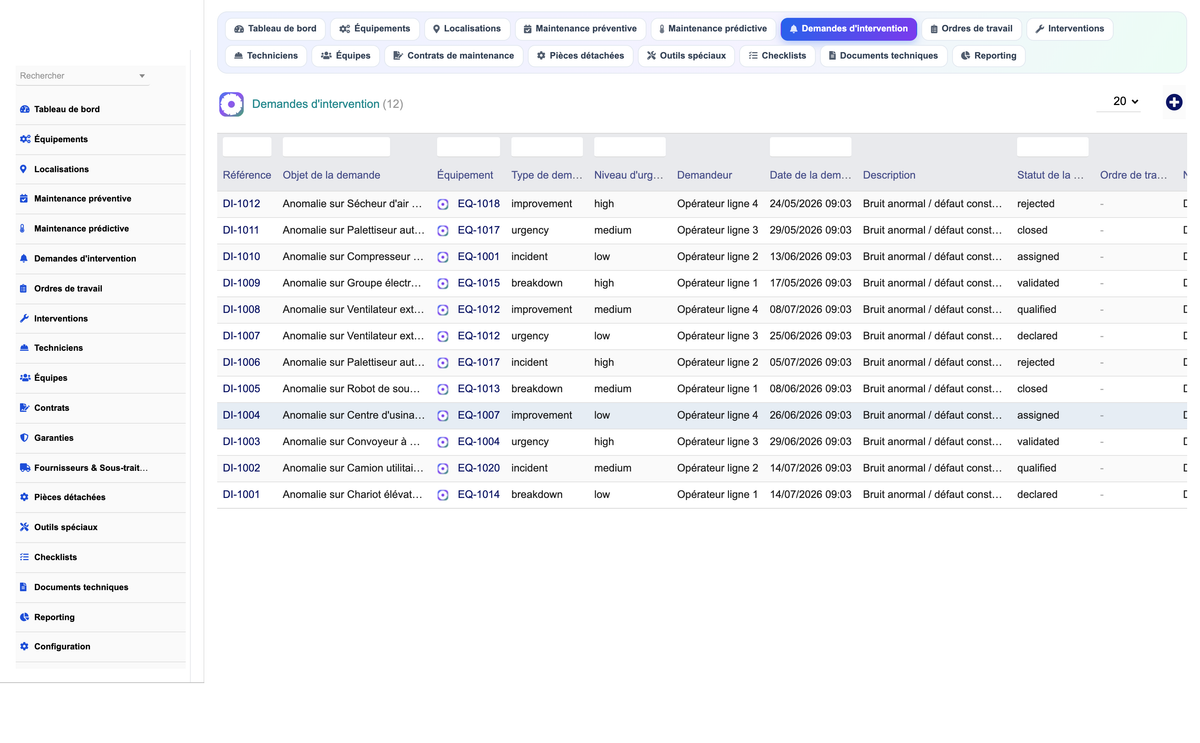Image resolution: width=1200 pixels, height=743 pixels.
Task: Click the Garanties sidebar label
Action: coord(54,438)
